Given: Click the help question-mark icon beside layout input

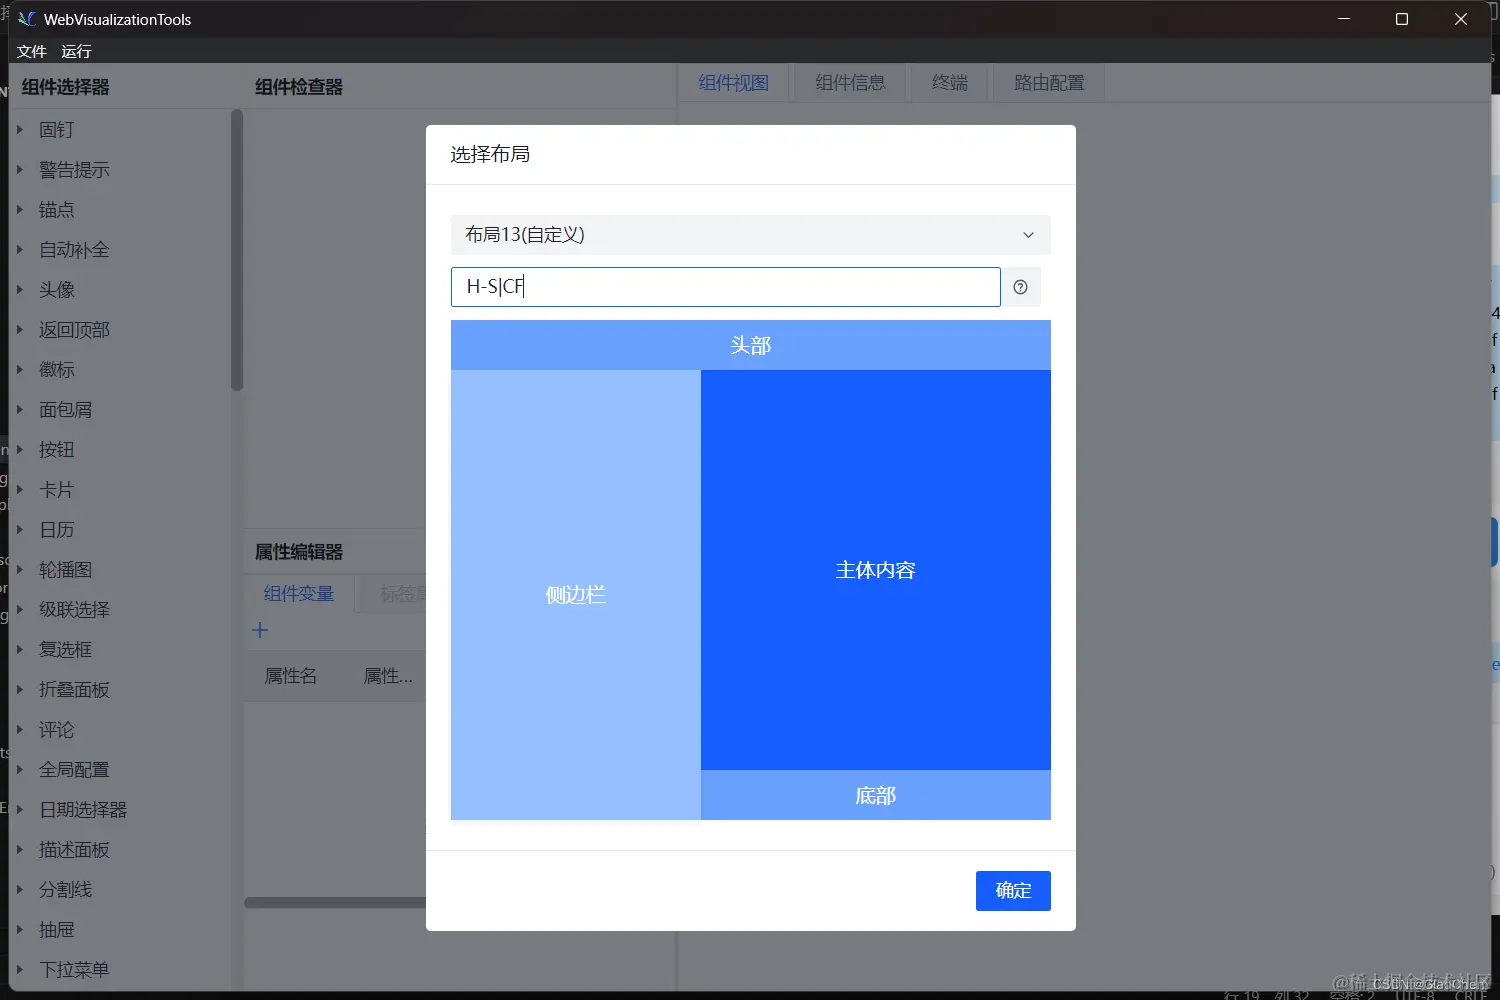Looking at the screenshot, I should pos(1020,287).
